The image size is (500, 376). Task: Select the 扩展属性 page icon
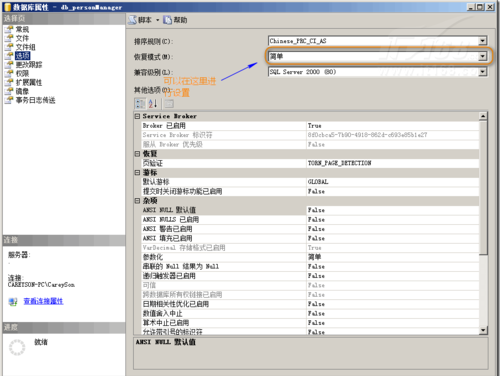pos(9,82)
